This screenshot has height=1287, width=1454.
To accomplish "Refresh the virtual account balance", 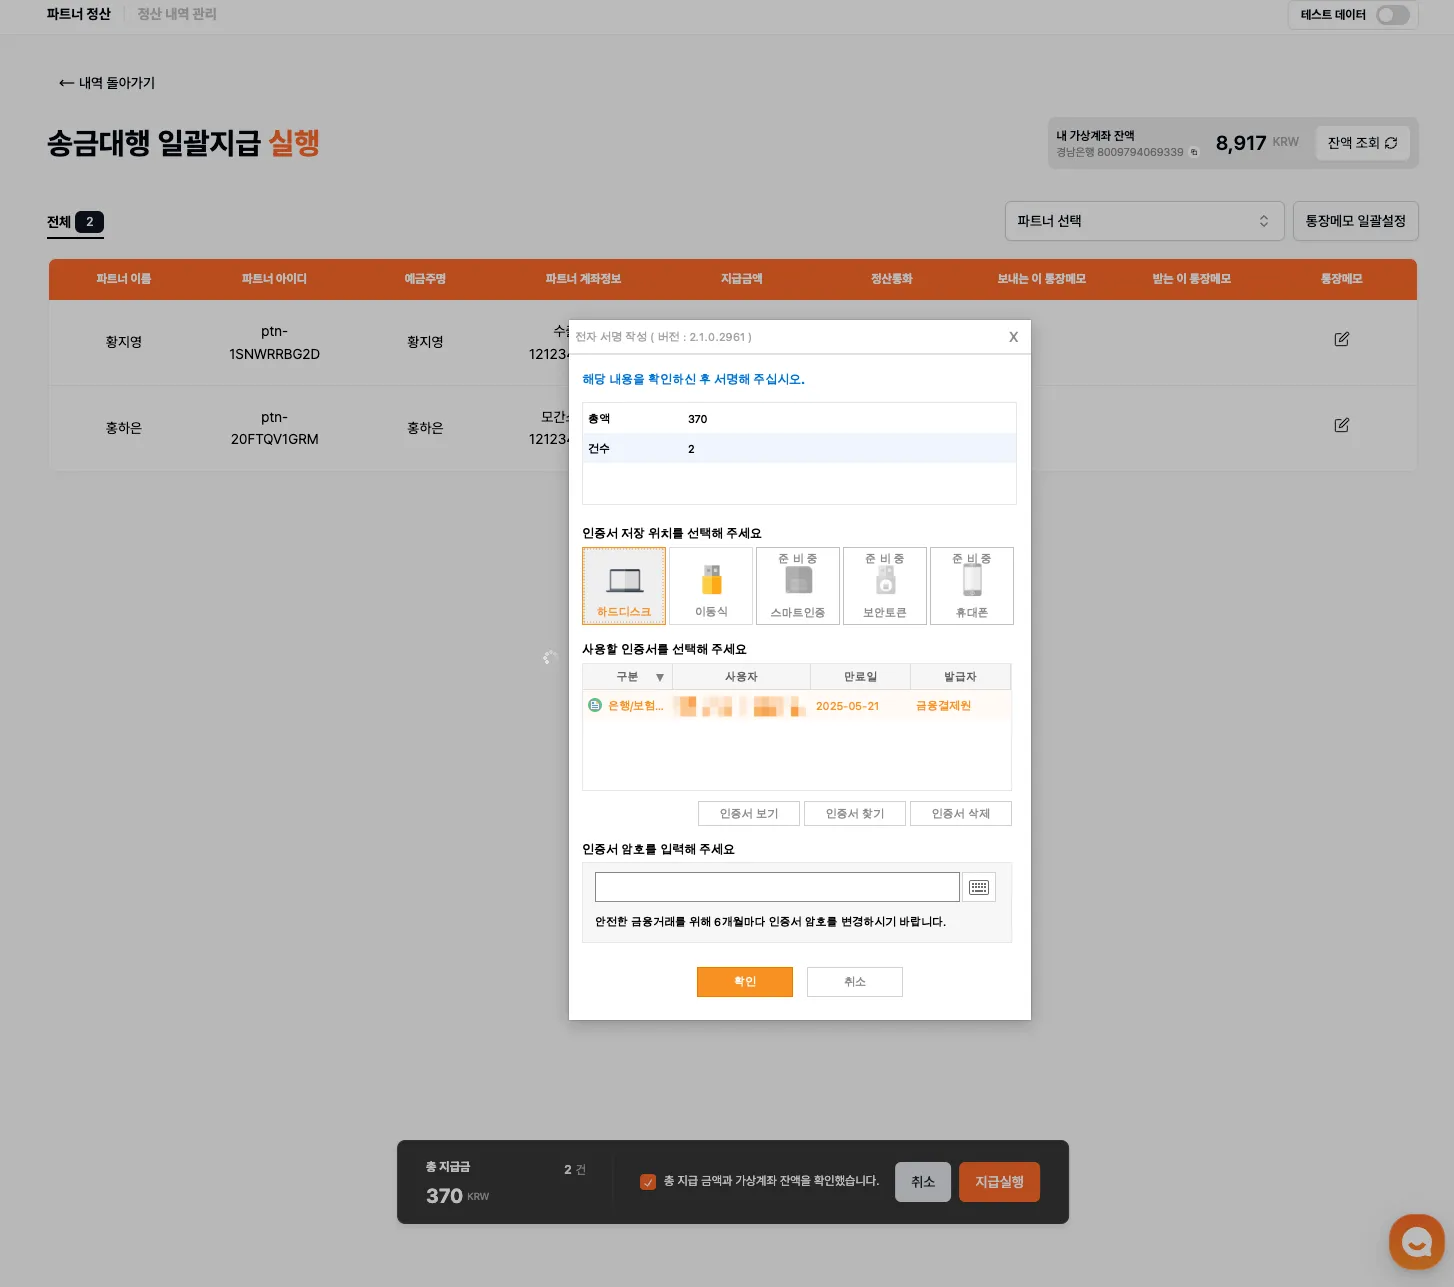I will 1362,142.
